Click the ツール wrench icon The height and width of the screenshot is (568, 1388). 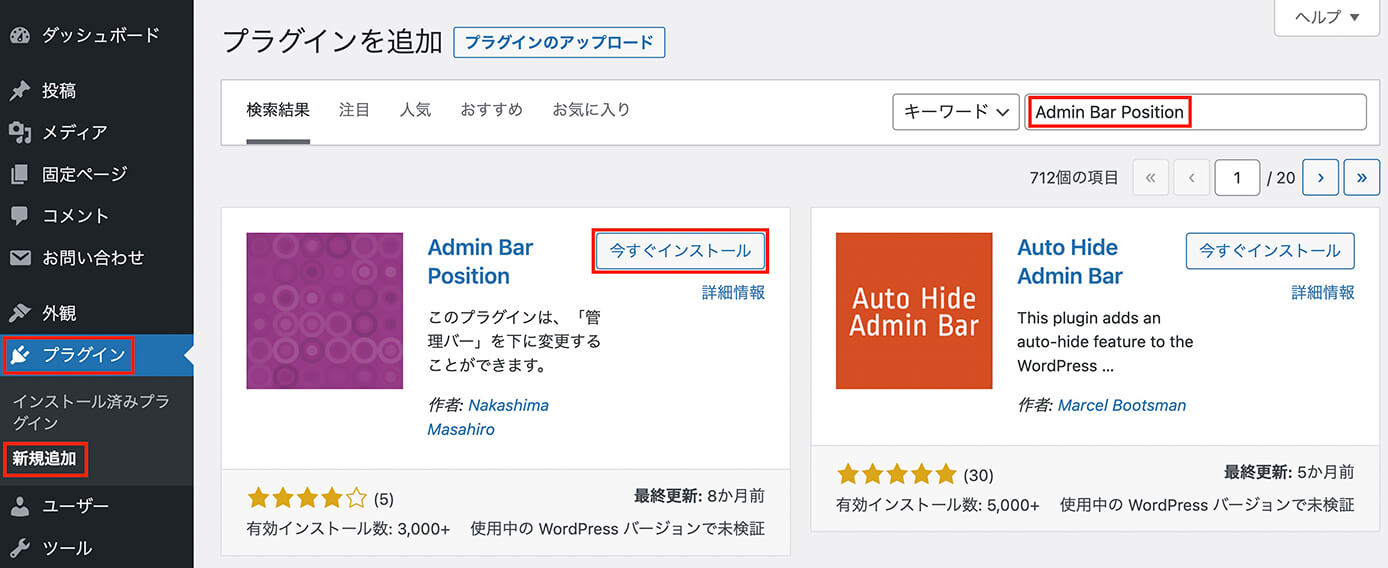[20, 548]
